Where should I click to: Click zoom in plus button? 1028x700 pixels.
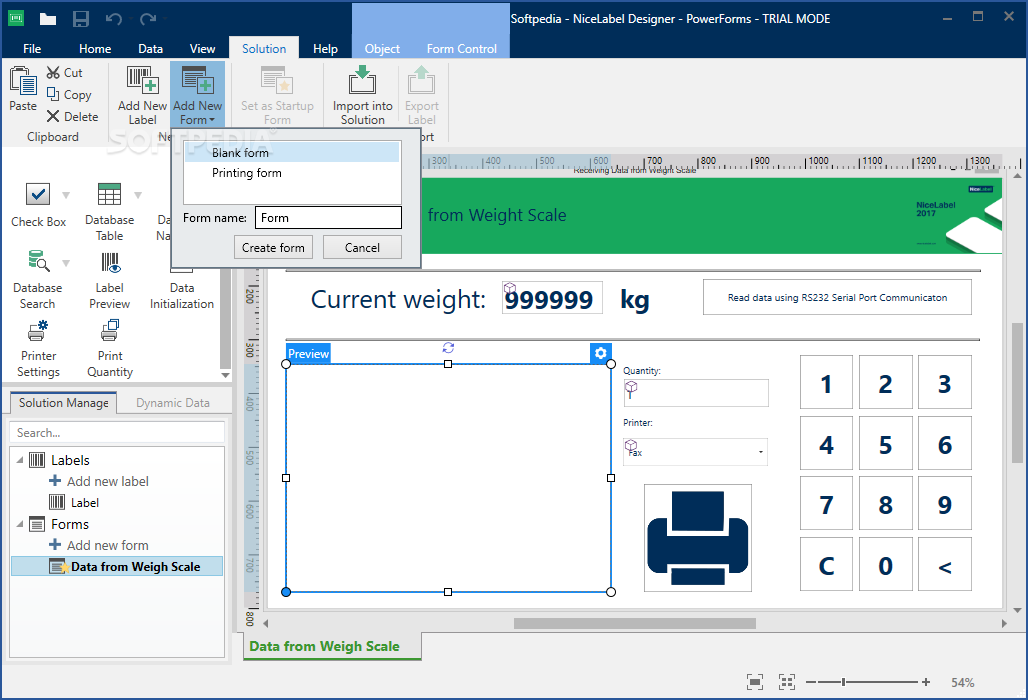click(926, 682)
